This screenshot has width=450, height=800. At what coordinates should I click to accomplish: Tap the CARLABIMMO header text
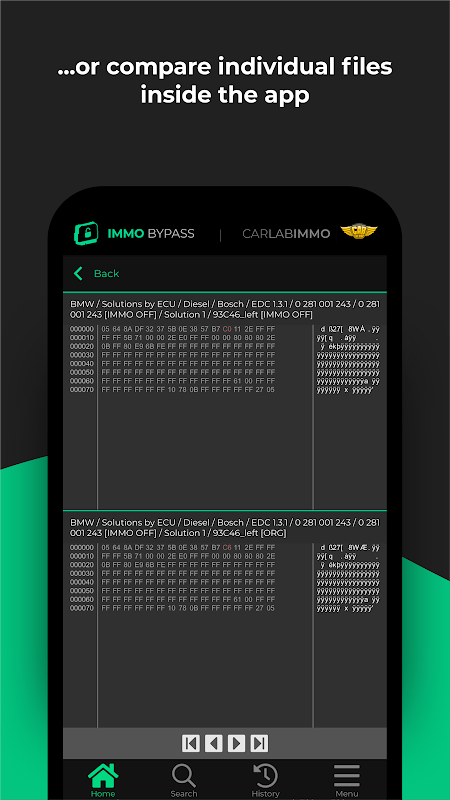click(286, 234)
